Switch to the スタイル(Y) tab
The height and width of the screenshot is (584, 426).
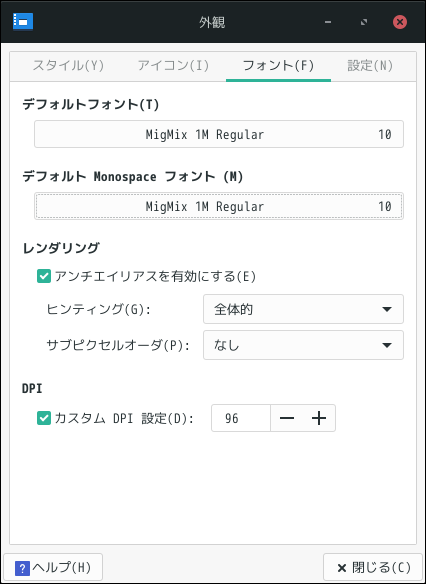pyautogui.click(x=68, y=66)
